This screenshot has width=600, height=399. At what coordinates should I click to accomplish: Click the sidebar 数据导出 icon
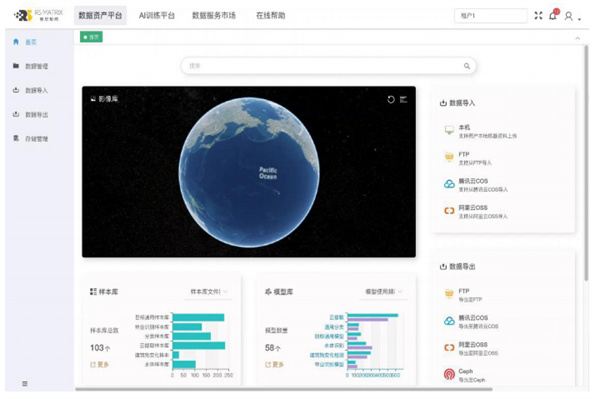coord(16,114)
